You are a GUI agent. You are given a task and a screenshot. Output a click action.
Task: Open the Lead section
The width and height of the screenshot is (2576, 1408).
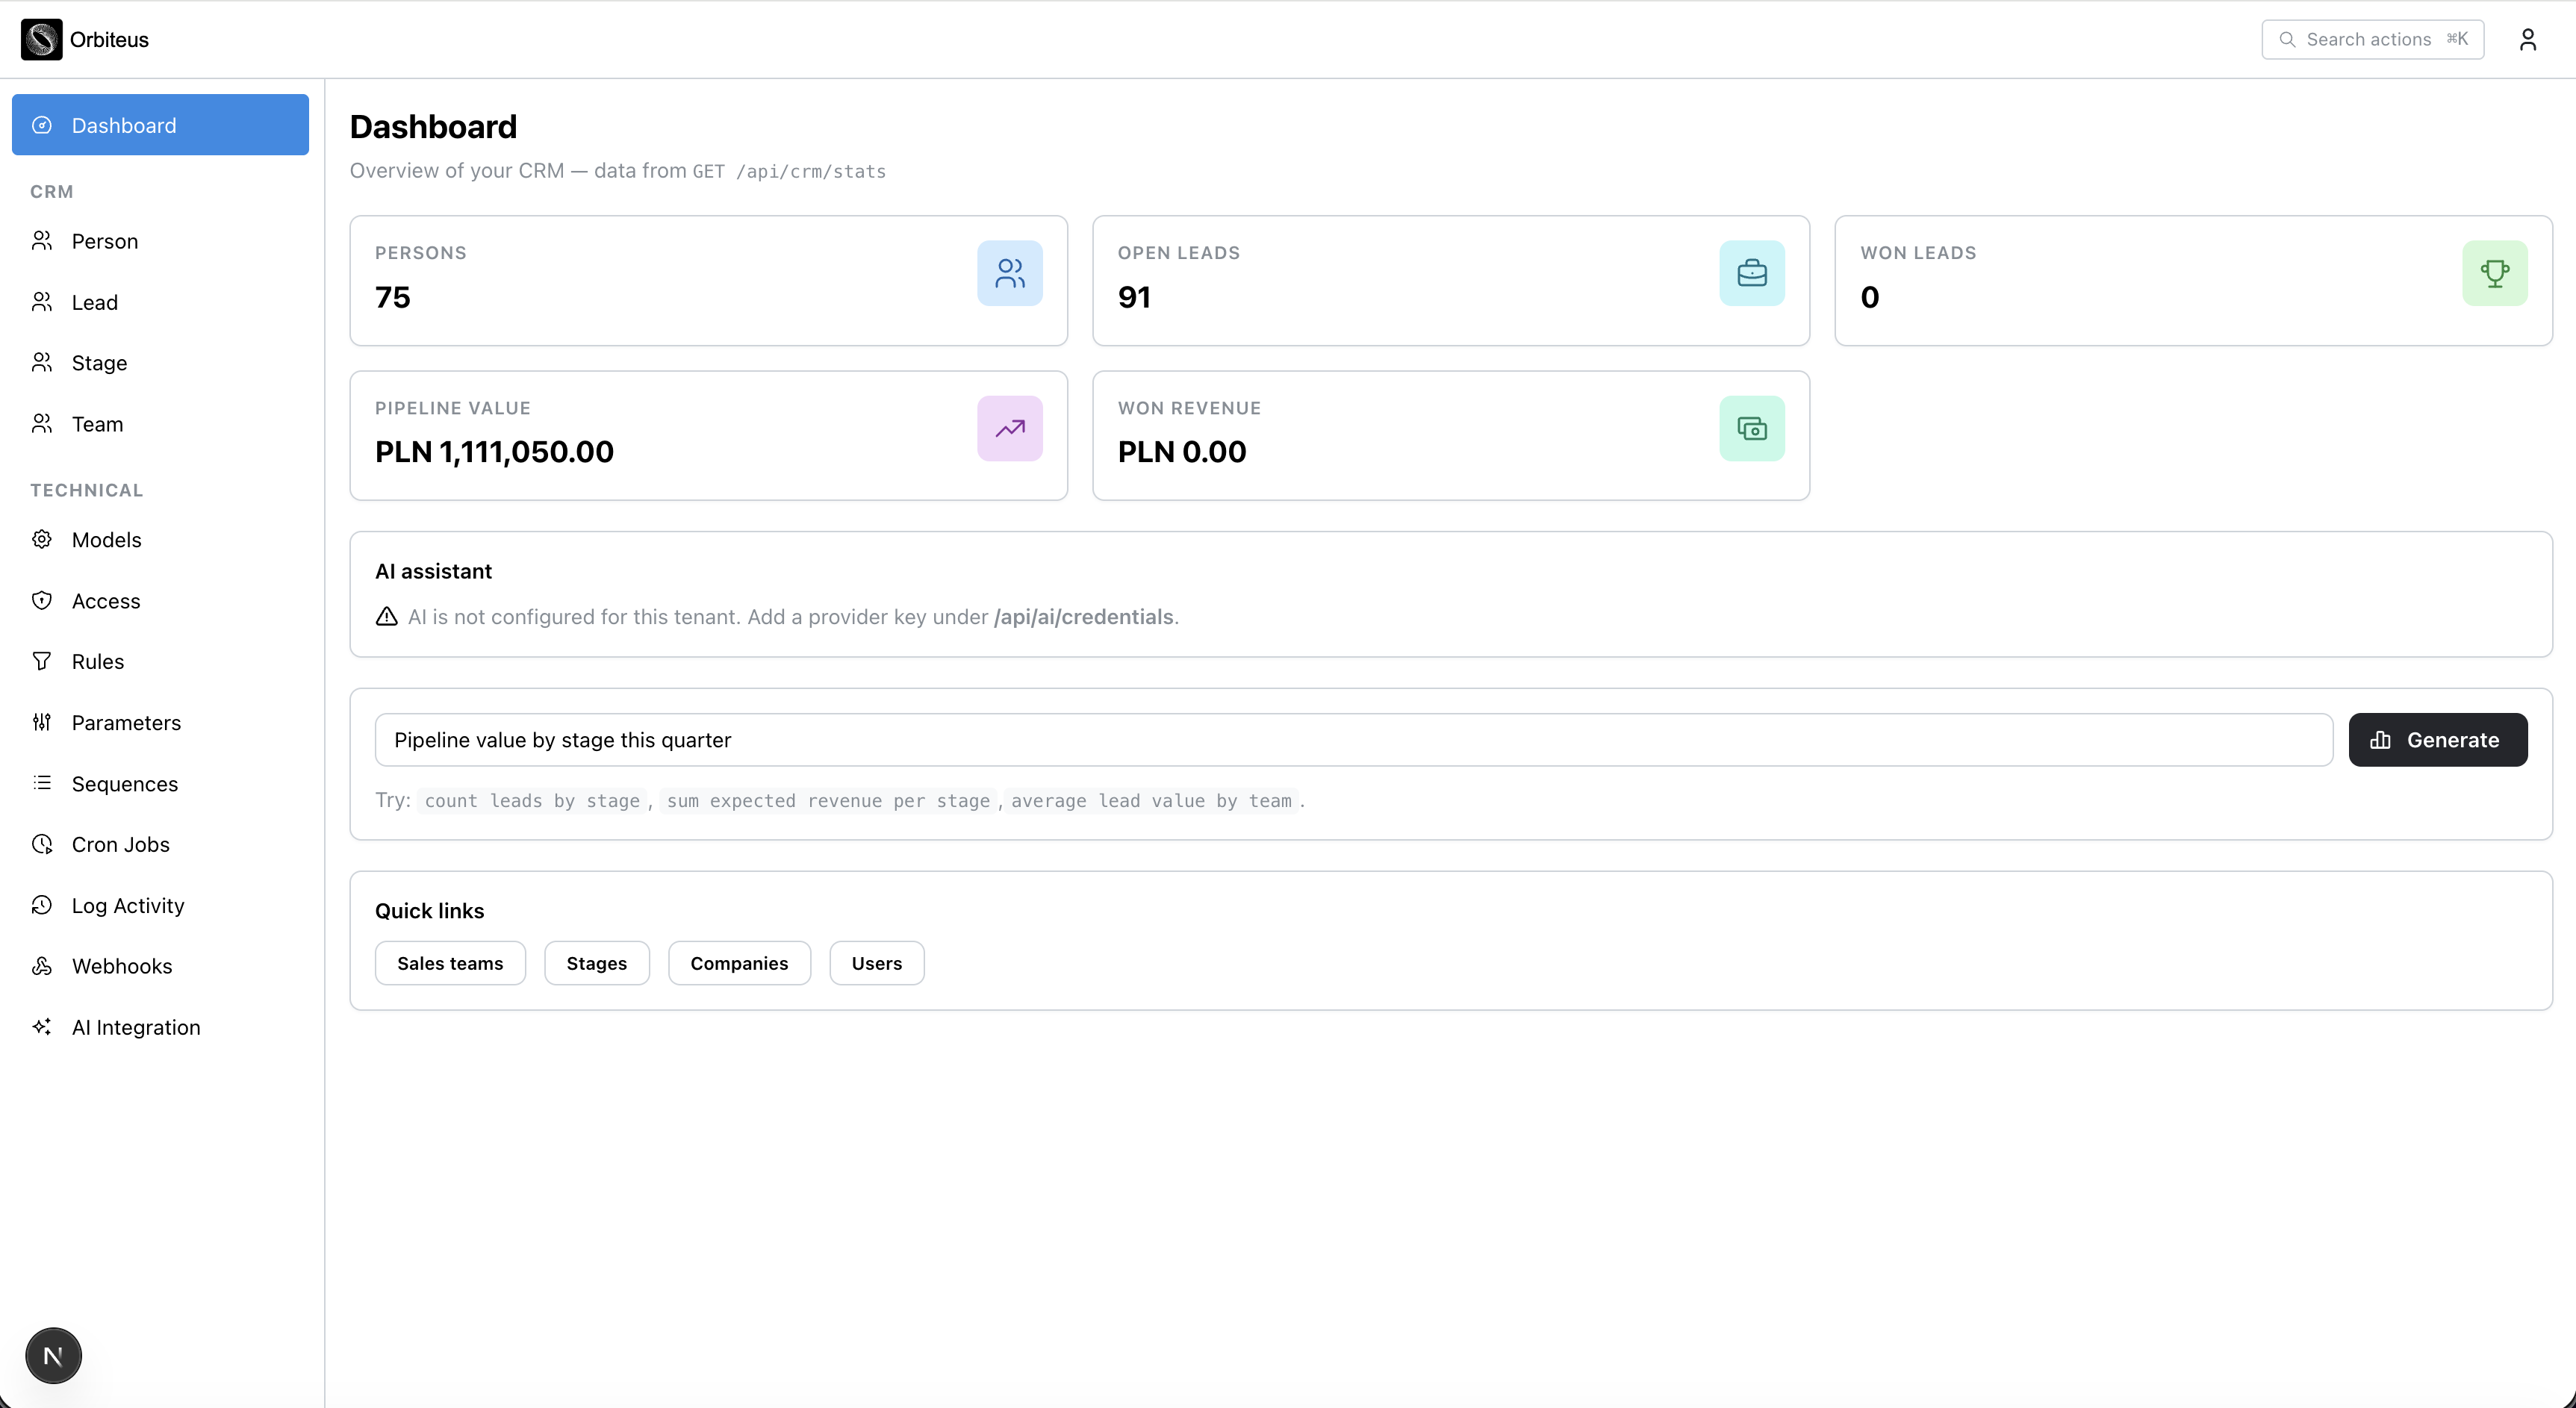[x=160, y=302]
